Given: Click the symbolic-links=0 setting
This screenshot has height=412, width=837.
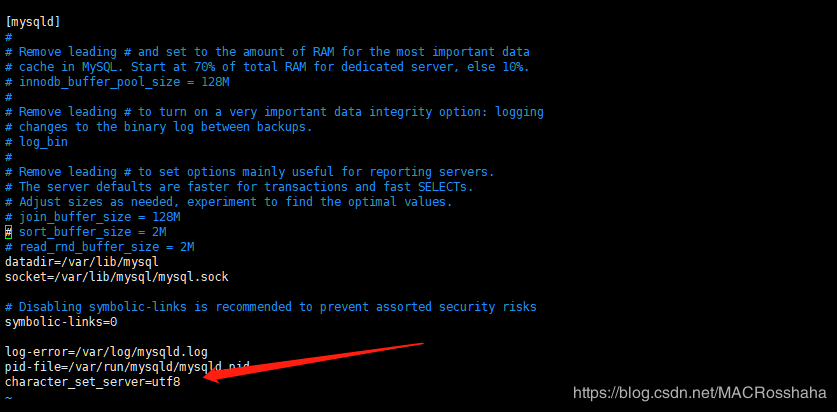Looking at the screenshot, I should 61,322.
